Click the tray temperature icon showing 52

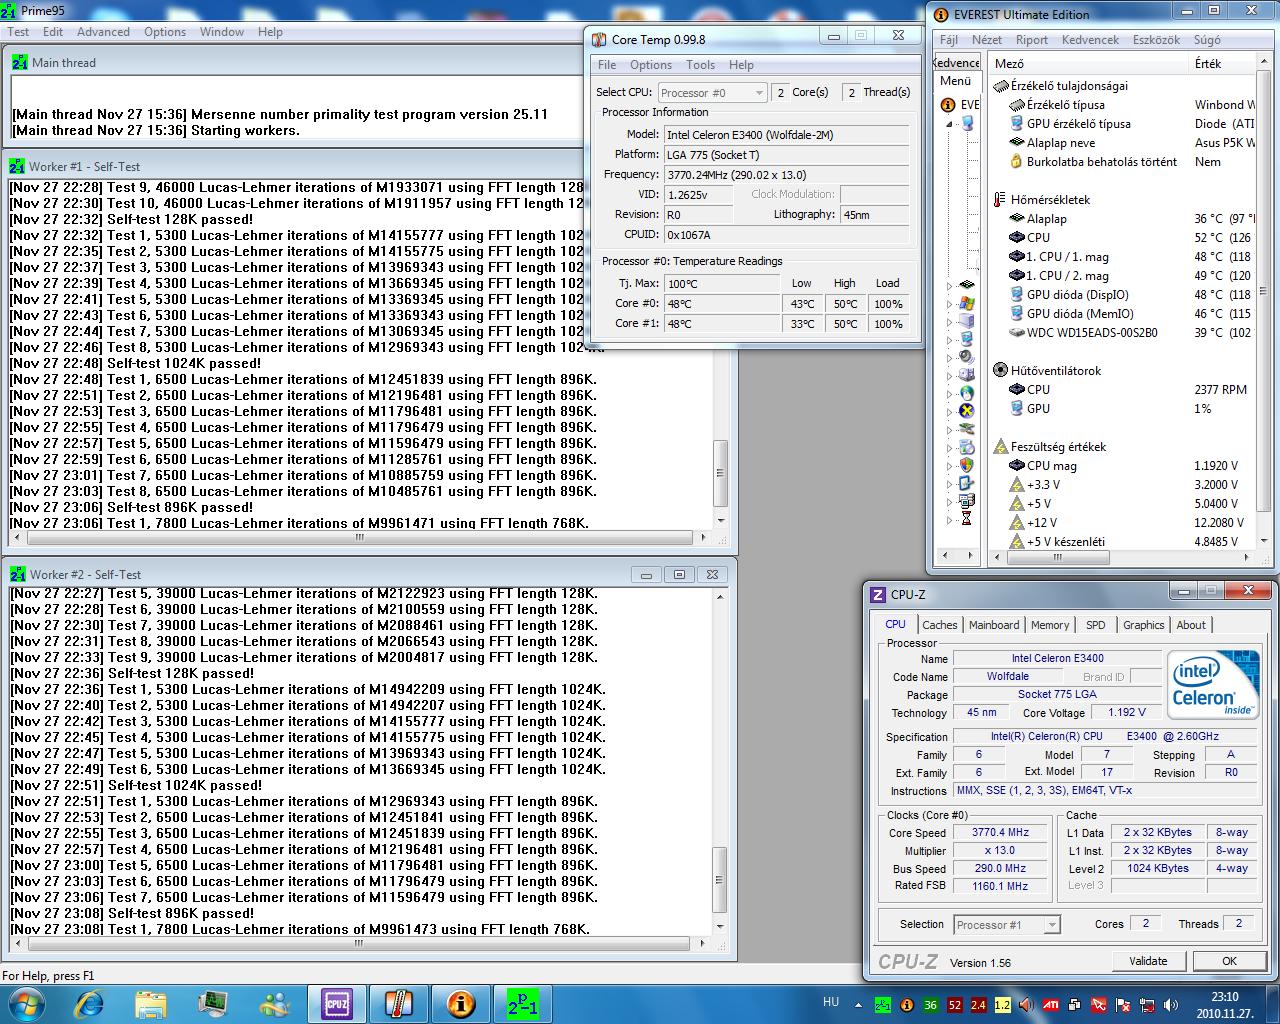pos(955,1004)
